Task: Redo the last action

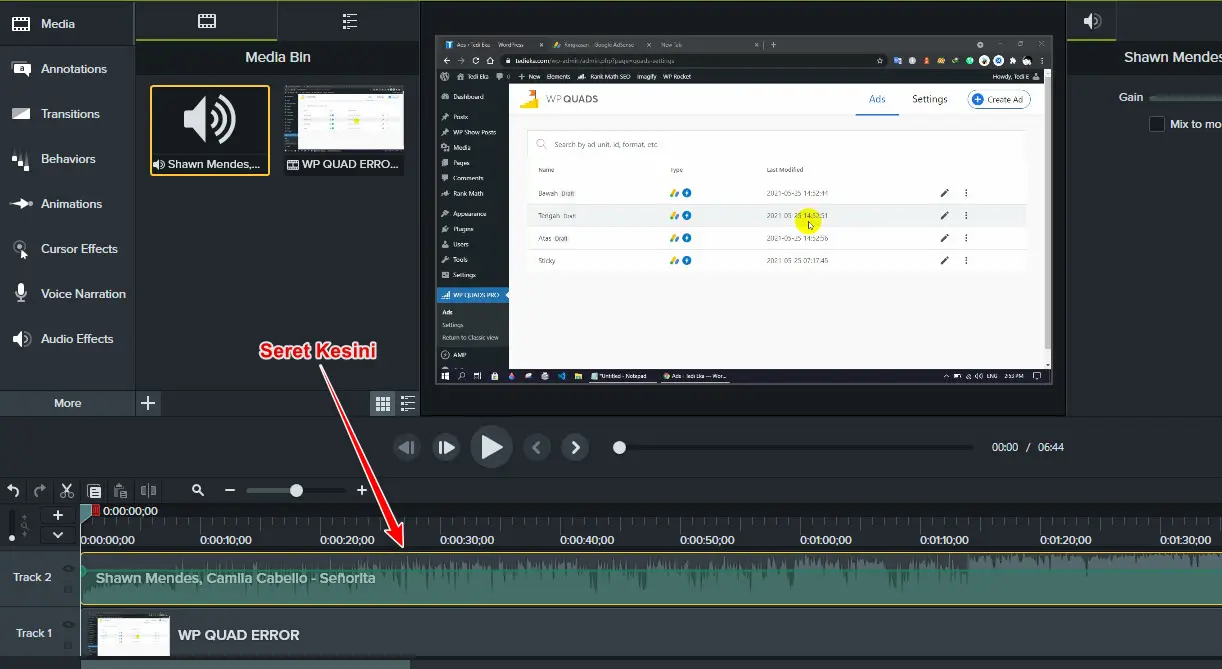Action: (40, 491)
